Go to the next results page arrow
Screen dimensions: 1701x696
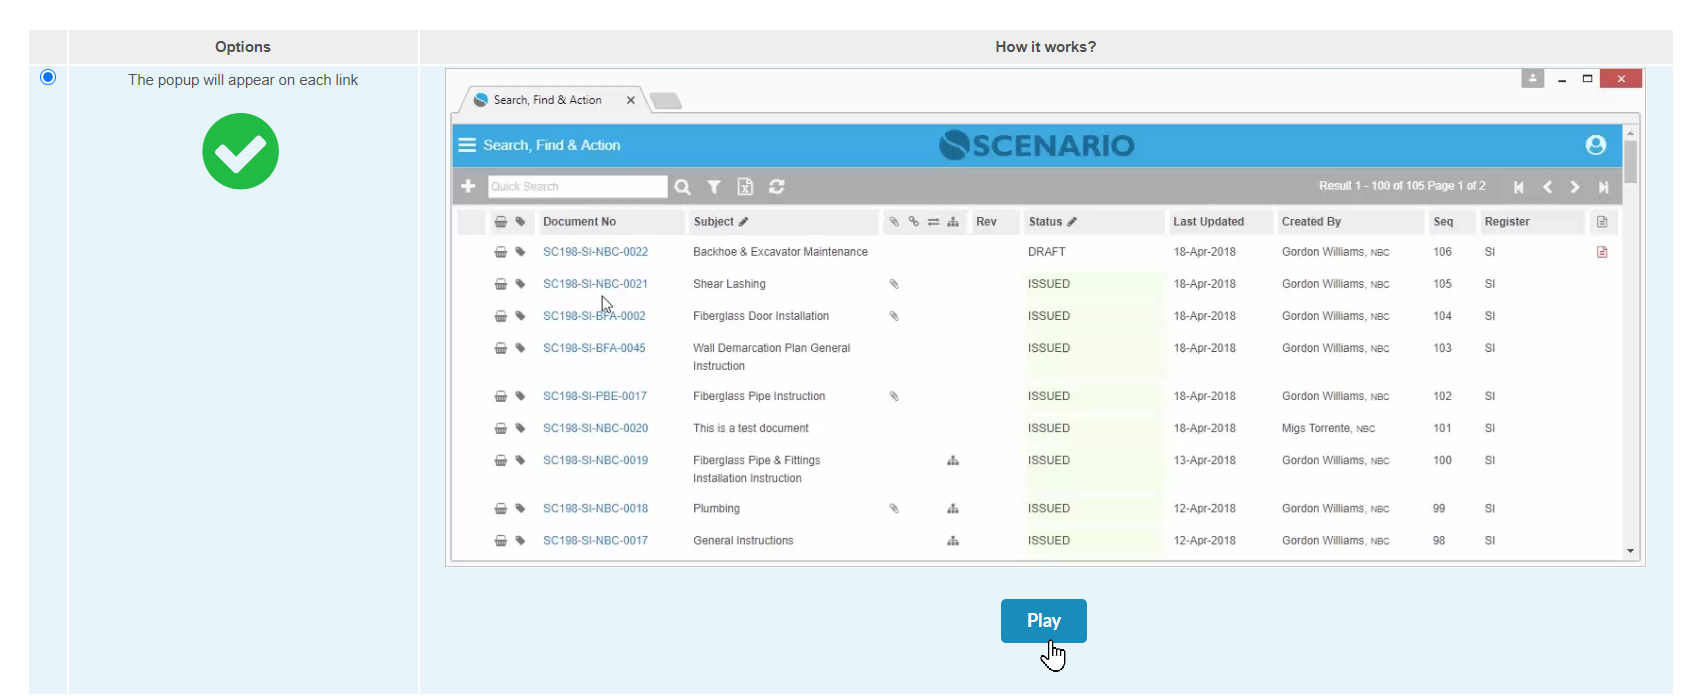tap(1575, 187)
